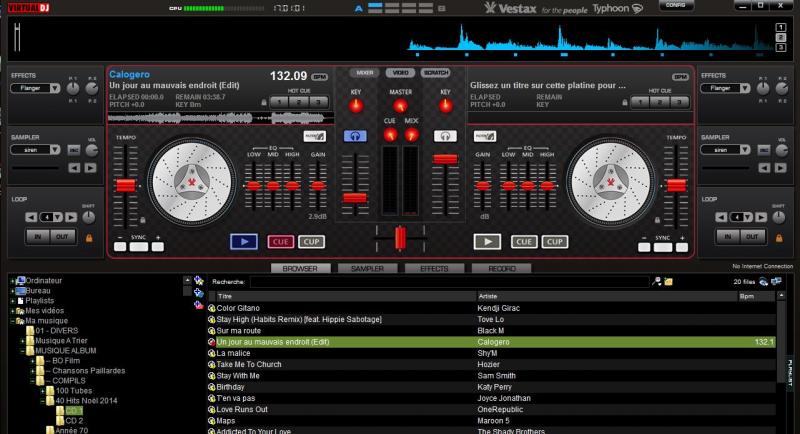Viewport: 800px width, 434px height.
Task: Open the CONFIG settings
Action: pyautogui.click(x=676, y=5)
